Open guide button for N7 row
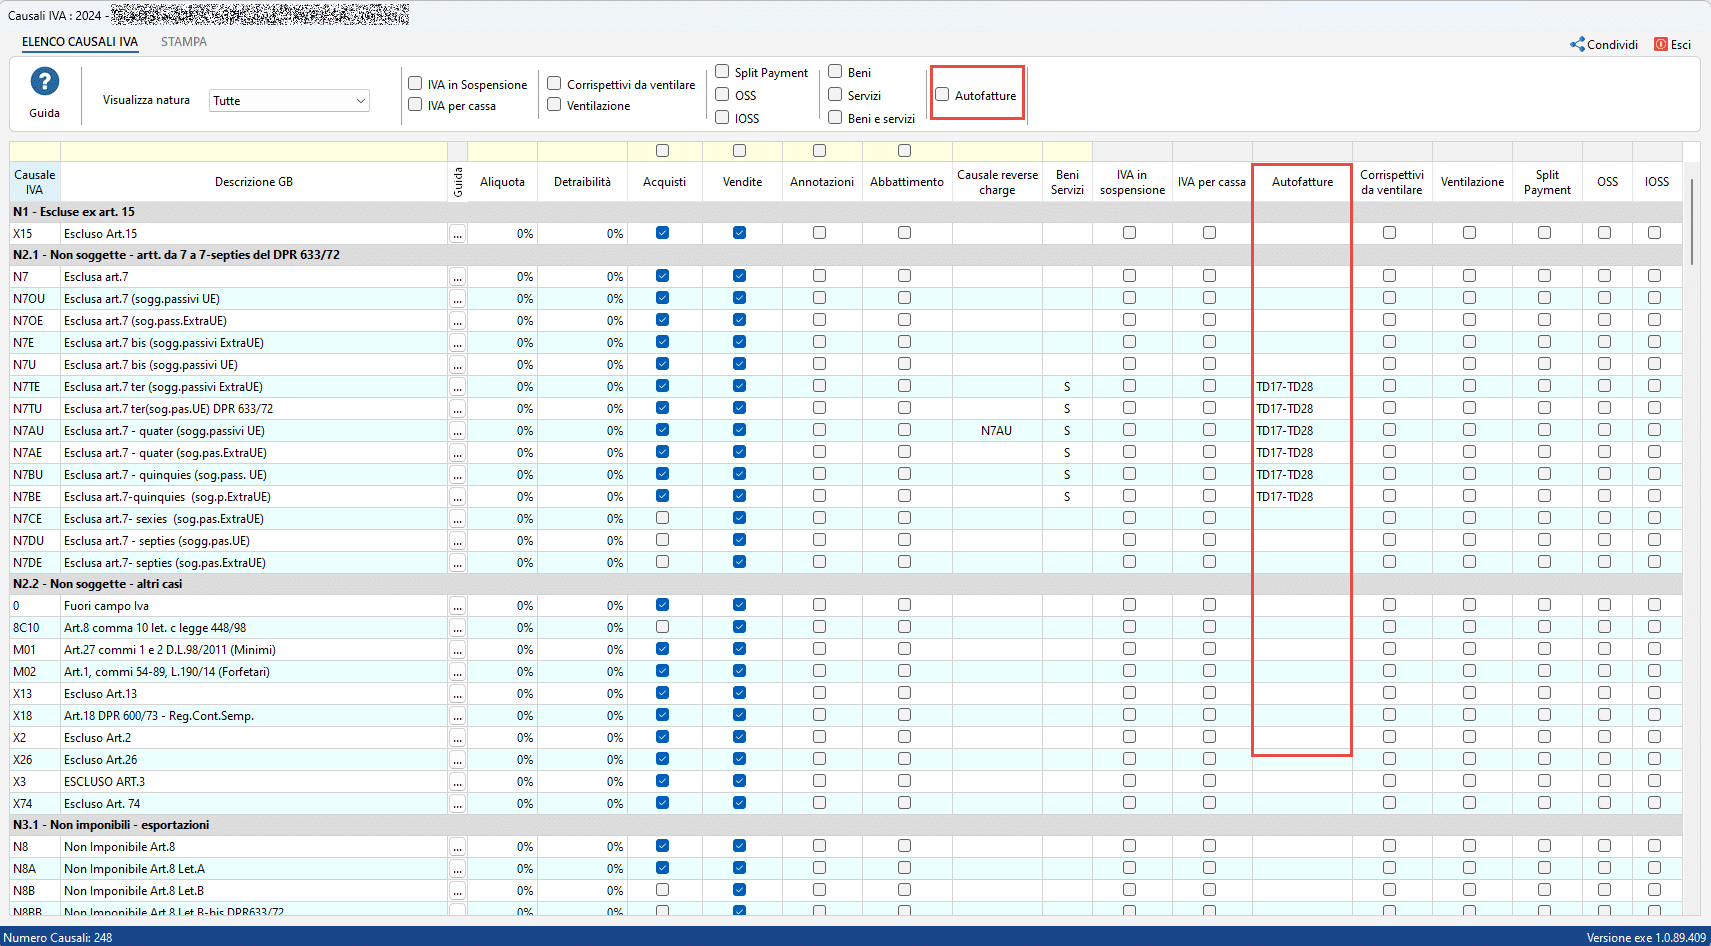 457,277
